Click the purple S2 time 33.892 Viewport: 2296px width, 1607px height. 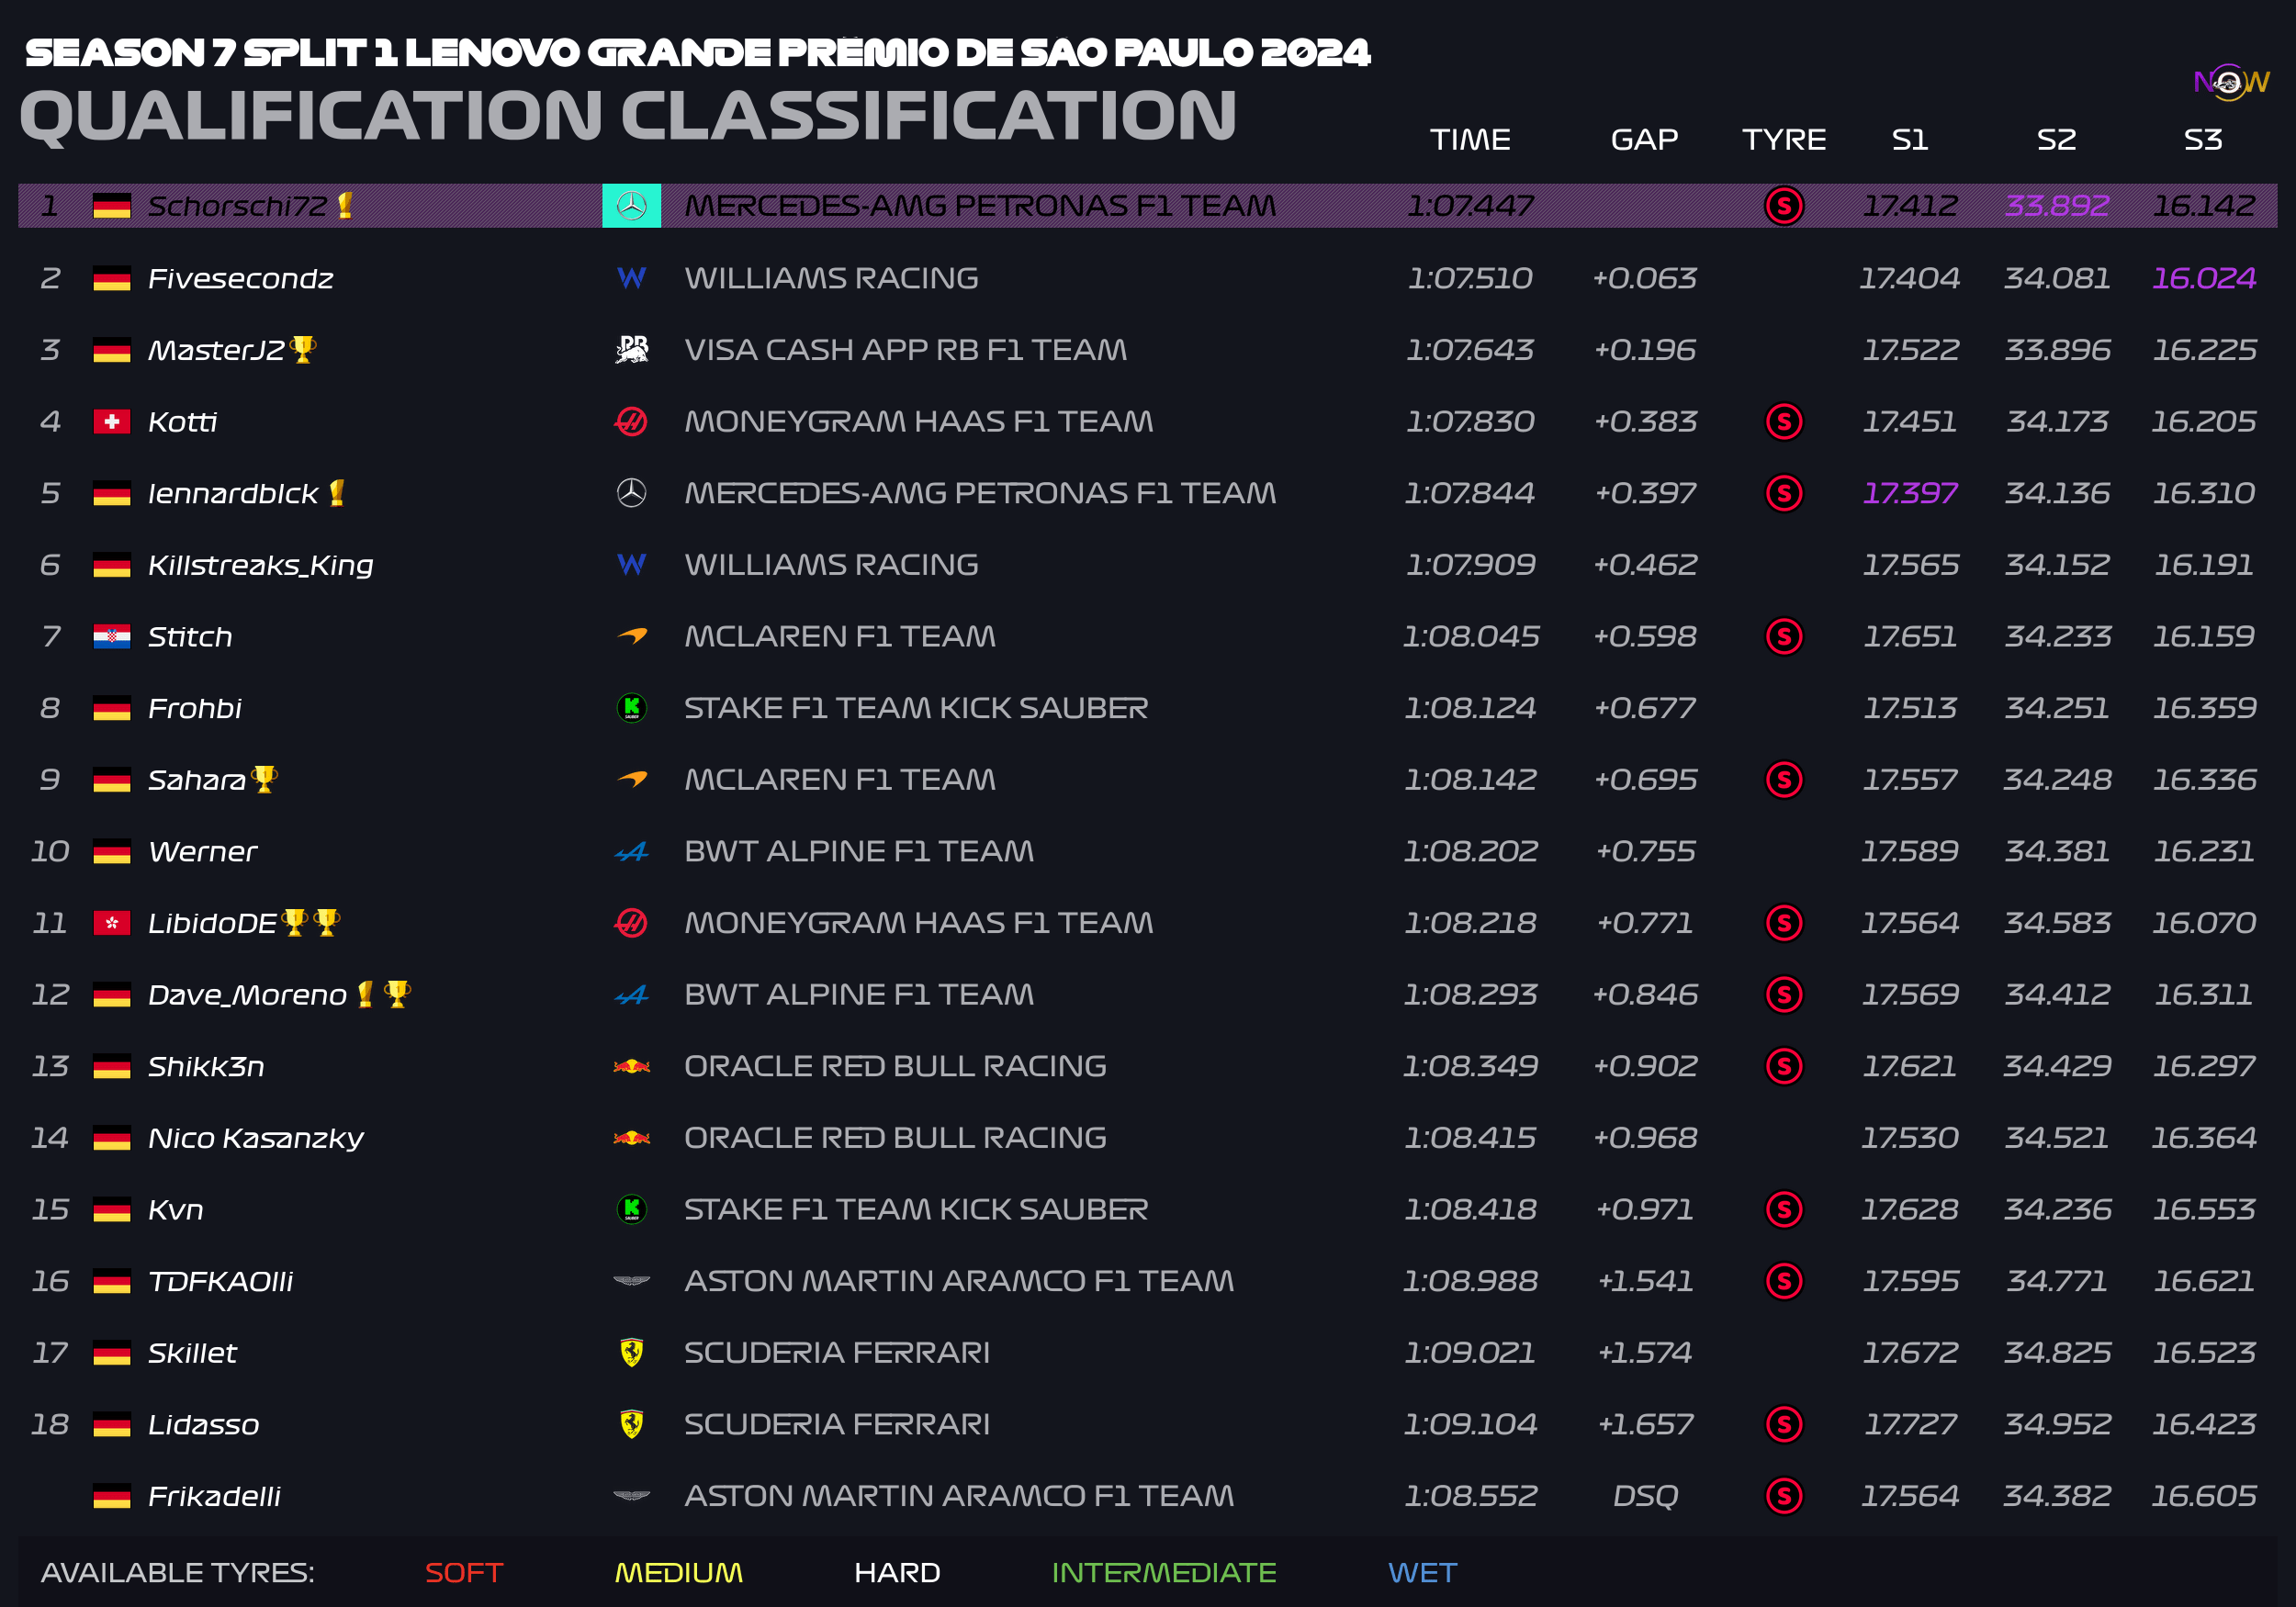point(2057,206)
